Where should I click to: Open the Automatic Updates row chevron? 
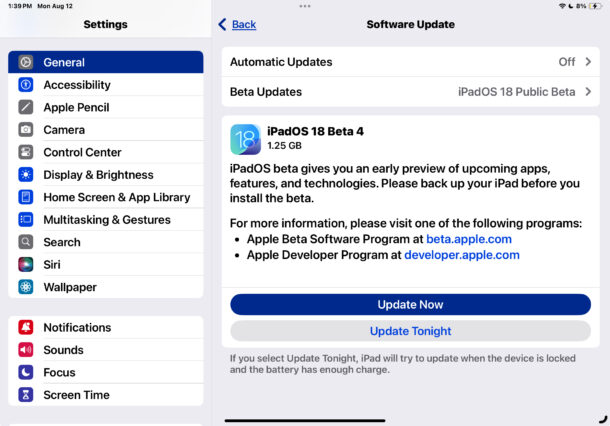[x=588, y=62]
